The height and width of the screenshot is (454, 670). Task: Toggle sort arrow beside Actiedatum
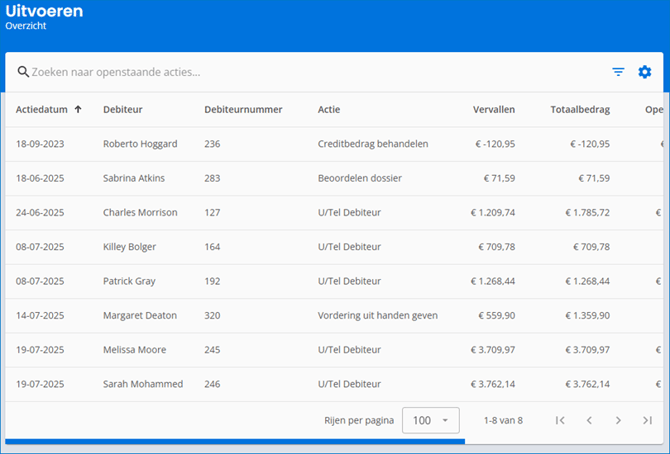[x=79, y=109]
